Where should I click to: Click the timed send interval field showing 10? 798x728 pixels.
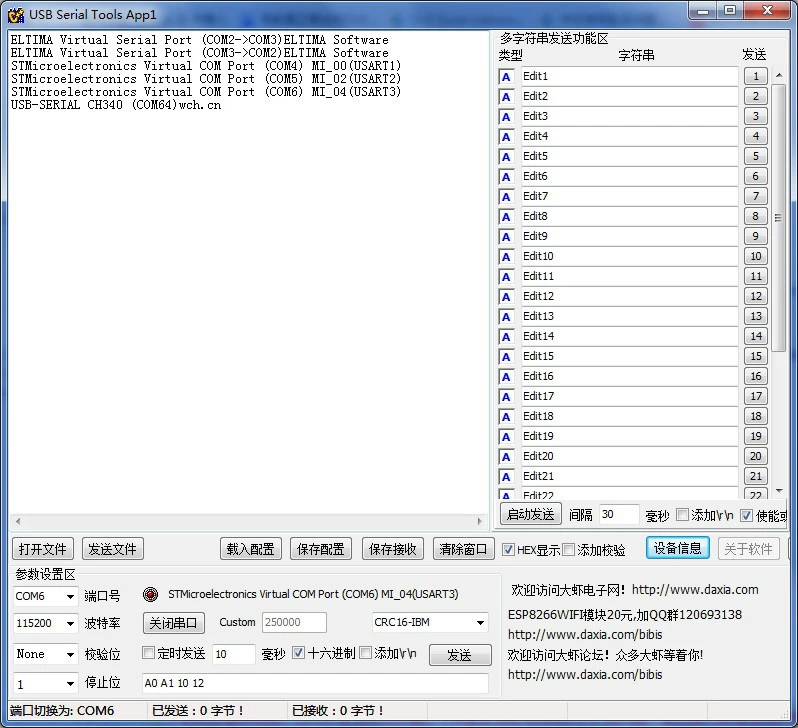234,654
